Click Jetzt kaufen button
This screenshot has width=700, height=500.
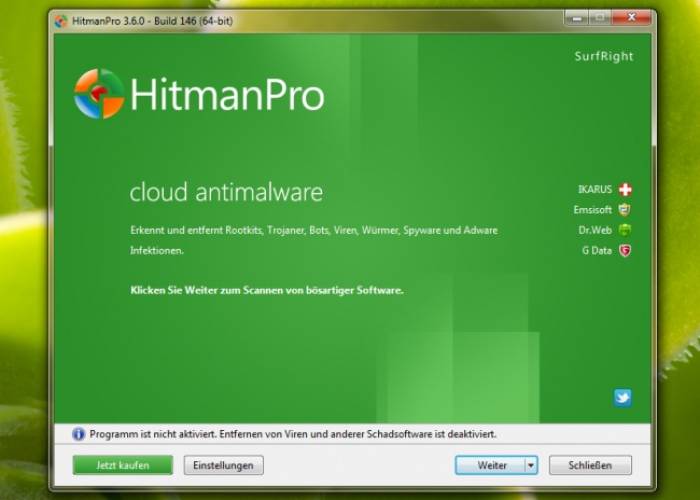pyautogui.click(x=123, y=465)
